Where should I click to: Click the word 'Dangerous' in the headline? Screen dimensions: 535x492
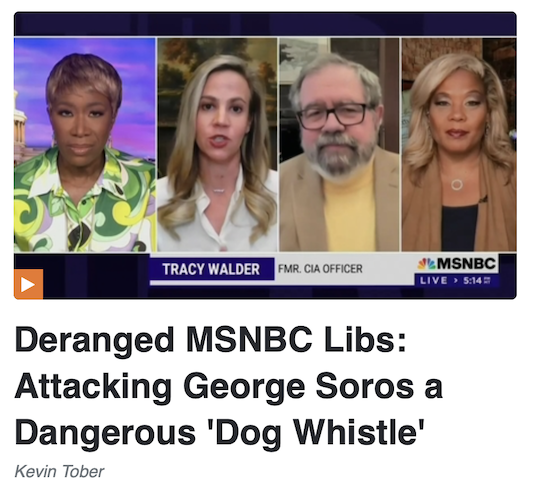point(105,432)
